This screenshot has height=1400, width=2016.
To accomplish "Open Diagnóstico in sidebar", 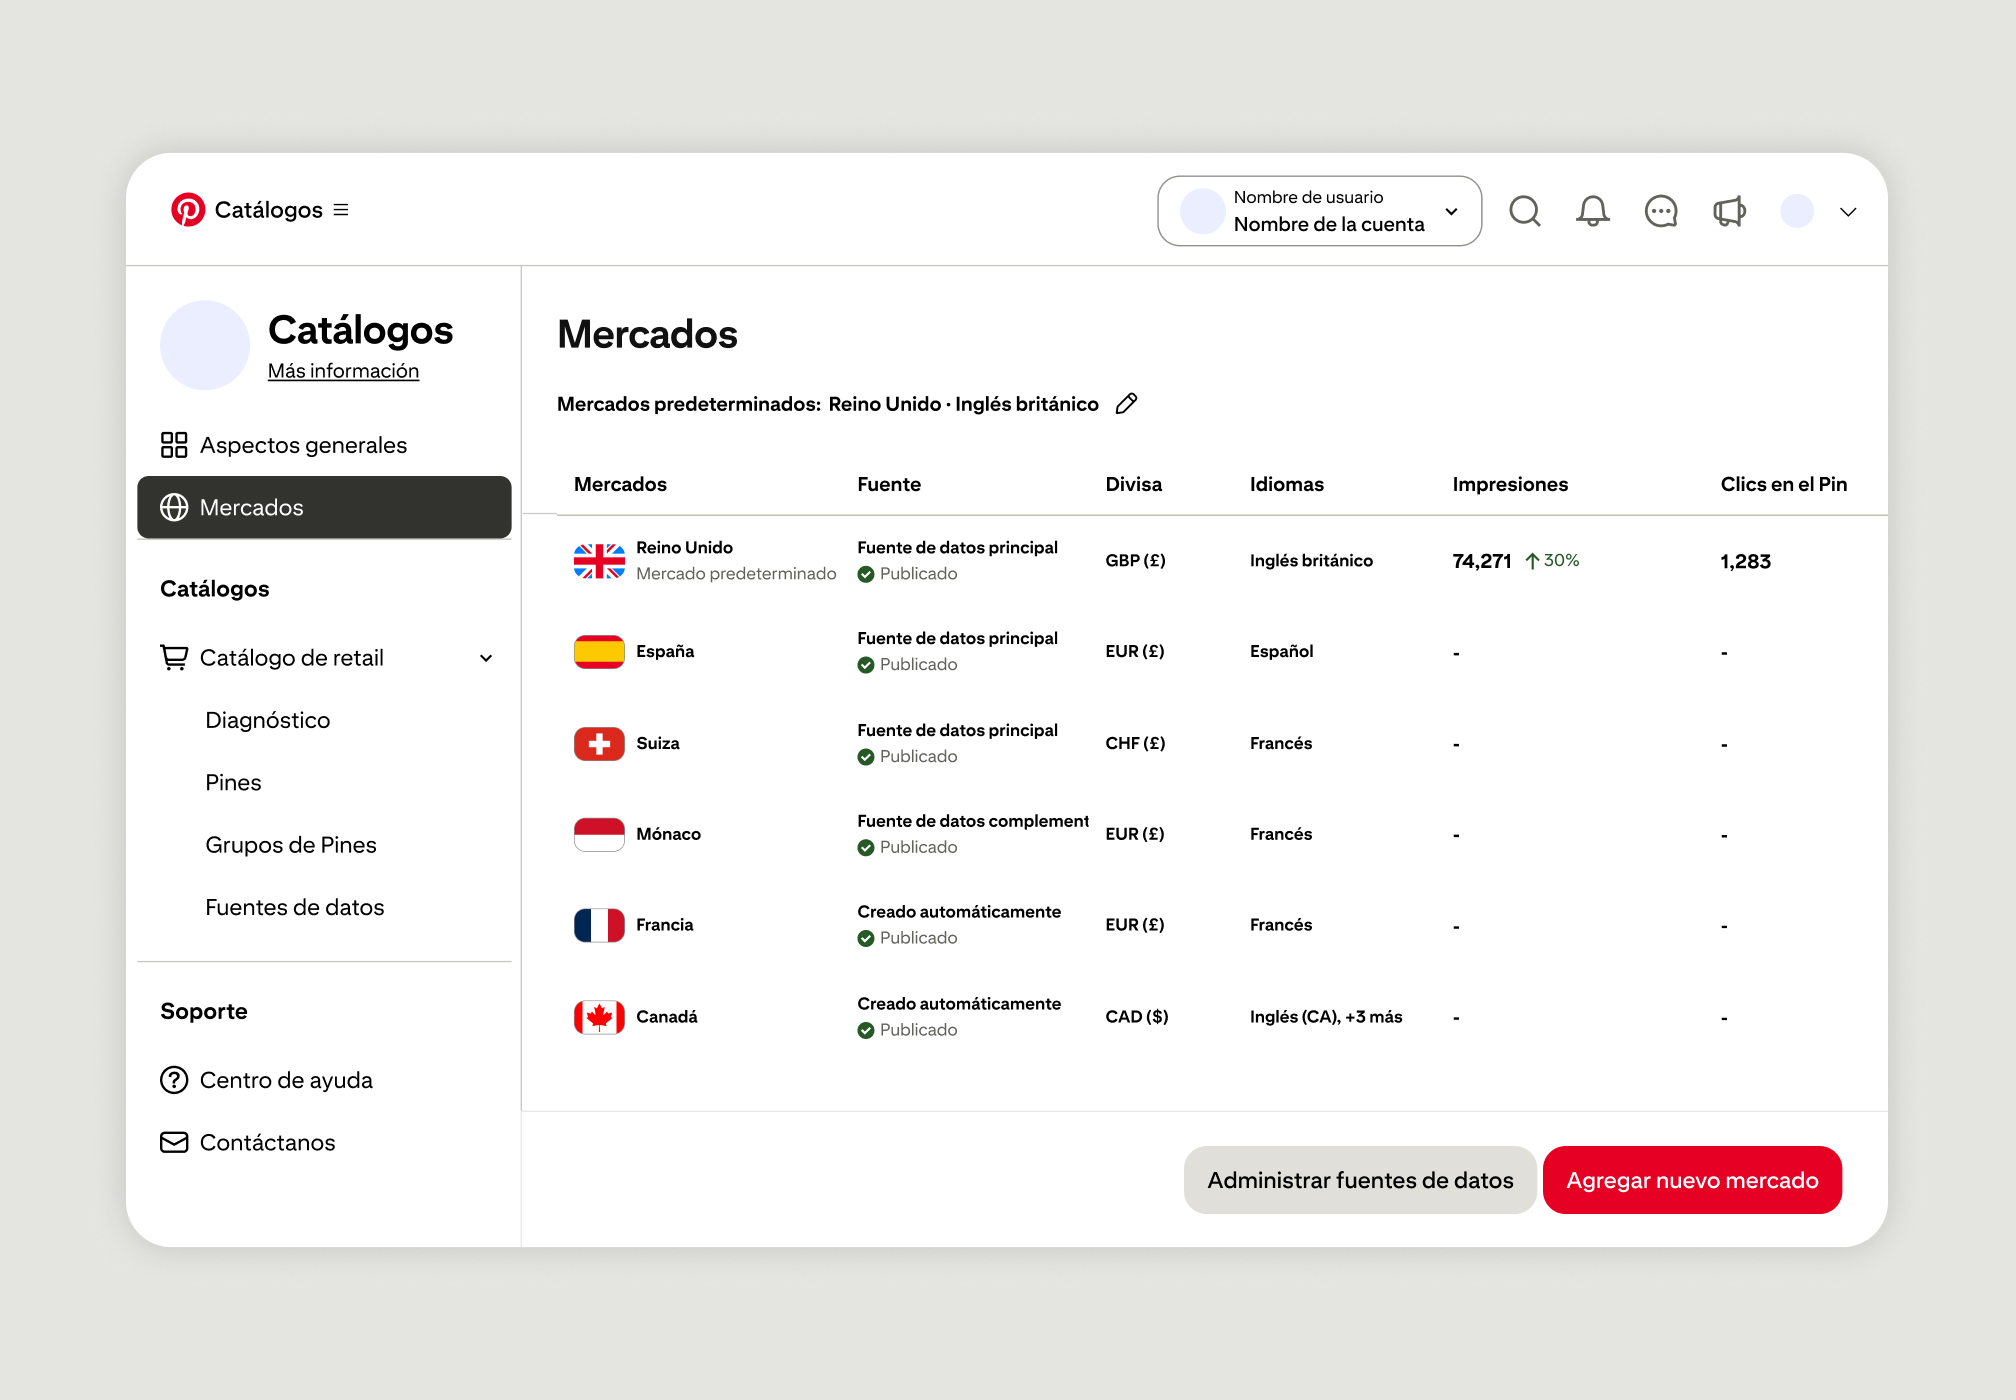I will [x=267, y=720].
